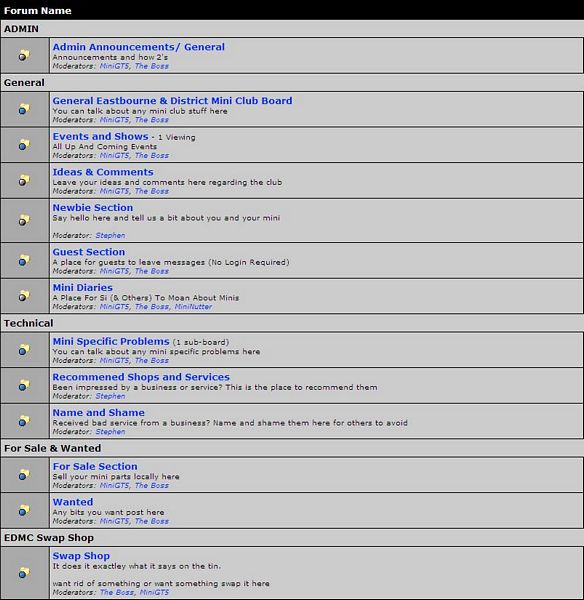The image size is (584, 600).
Task: Open the Mini Diaries forum
Action: pos(83,287)
